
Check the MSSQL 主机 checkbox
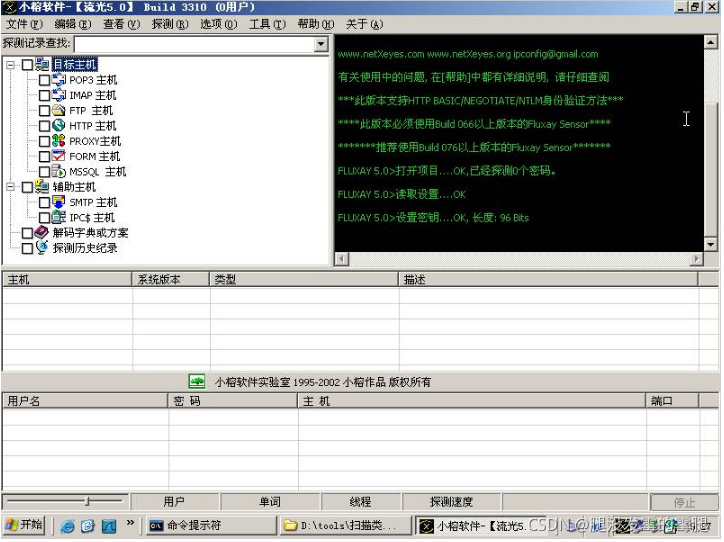[44, 172]
